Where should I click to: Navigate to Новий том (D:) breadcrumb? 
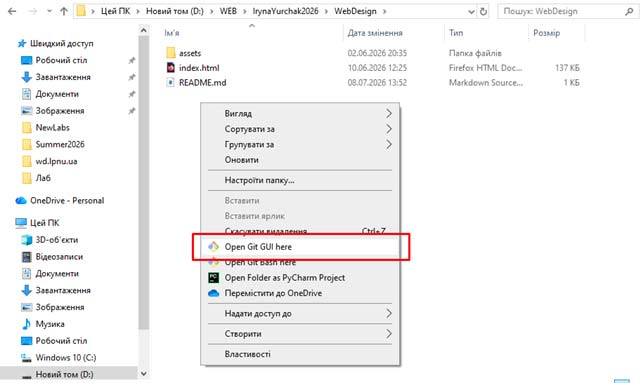pos(175,11)
